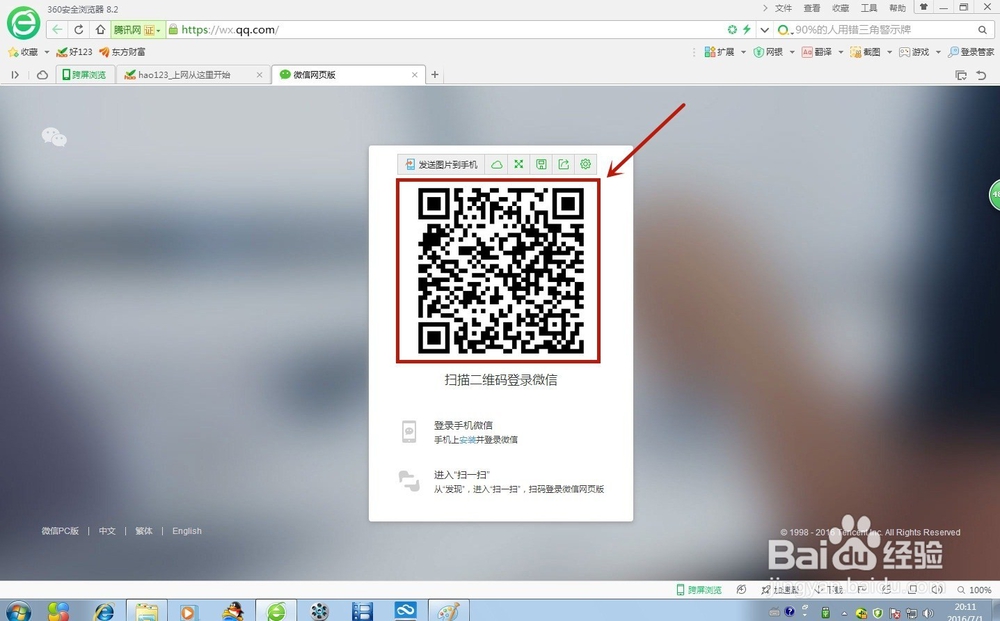Image resolution: width=1000 pixels, height=621 pixels.
Task: Click the 跨屏浏览 icon in status bar
Action: click(x=700, y=590)
